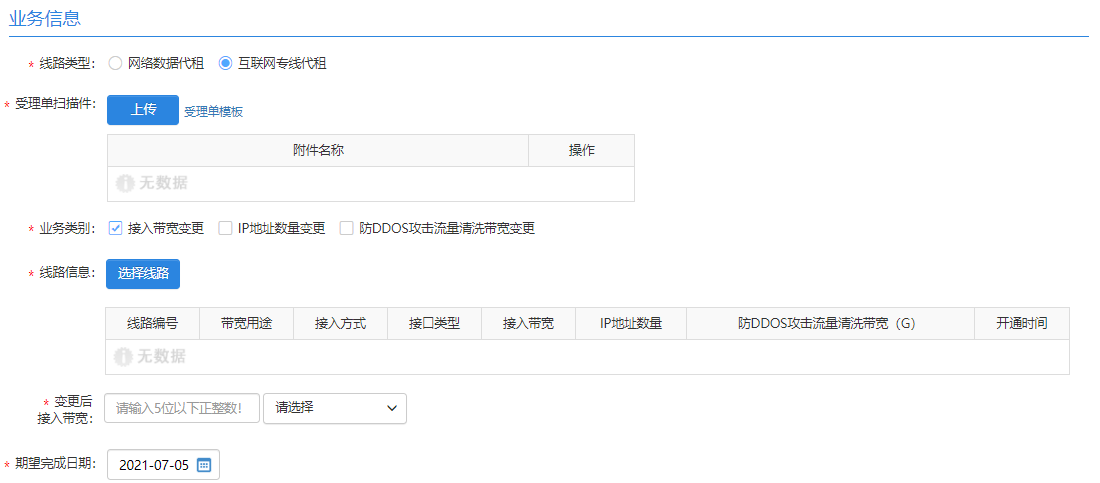Focus the 变更后接入带宽 number input field
1100x483 pixels.
pos(182,408)
